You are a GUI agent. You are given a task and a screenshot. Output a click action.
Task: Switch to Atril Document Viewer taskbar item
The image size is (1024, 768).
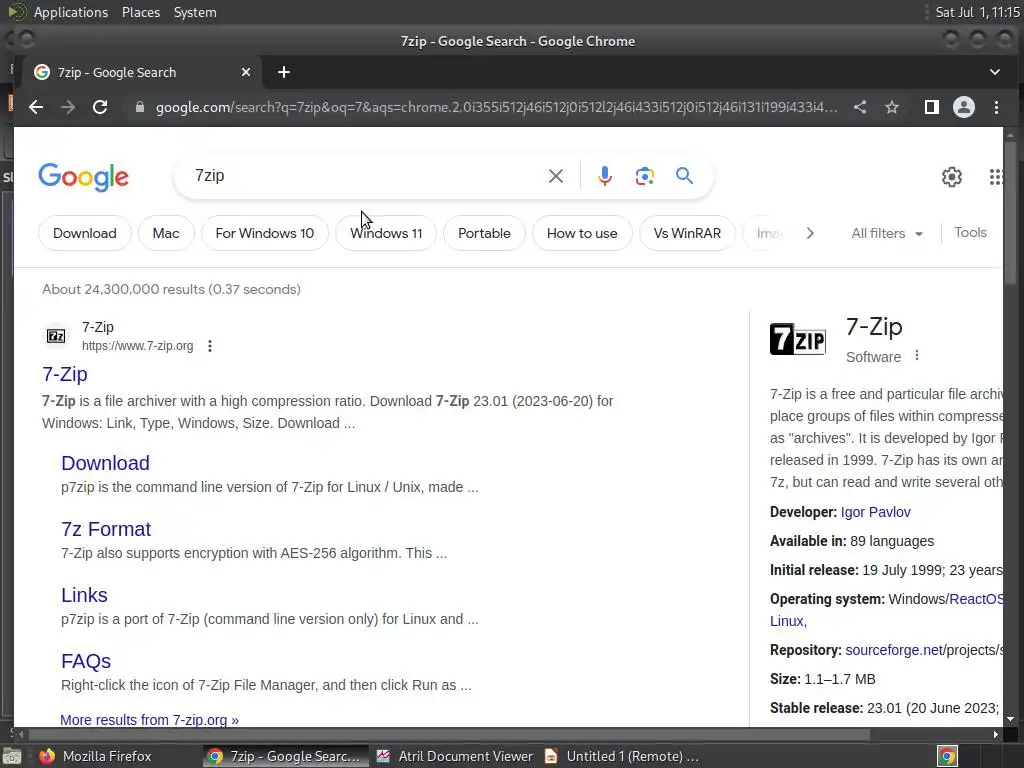click(x=455, y=756)
